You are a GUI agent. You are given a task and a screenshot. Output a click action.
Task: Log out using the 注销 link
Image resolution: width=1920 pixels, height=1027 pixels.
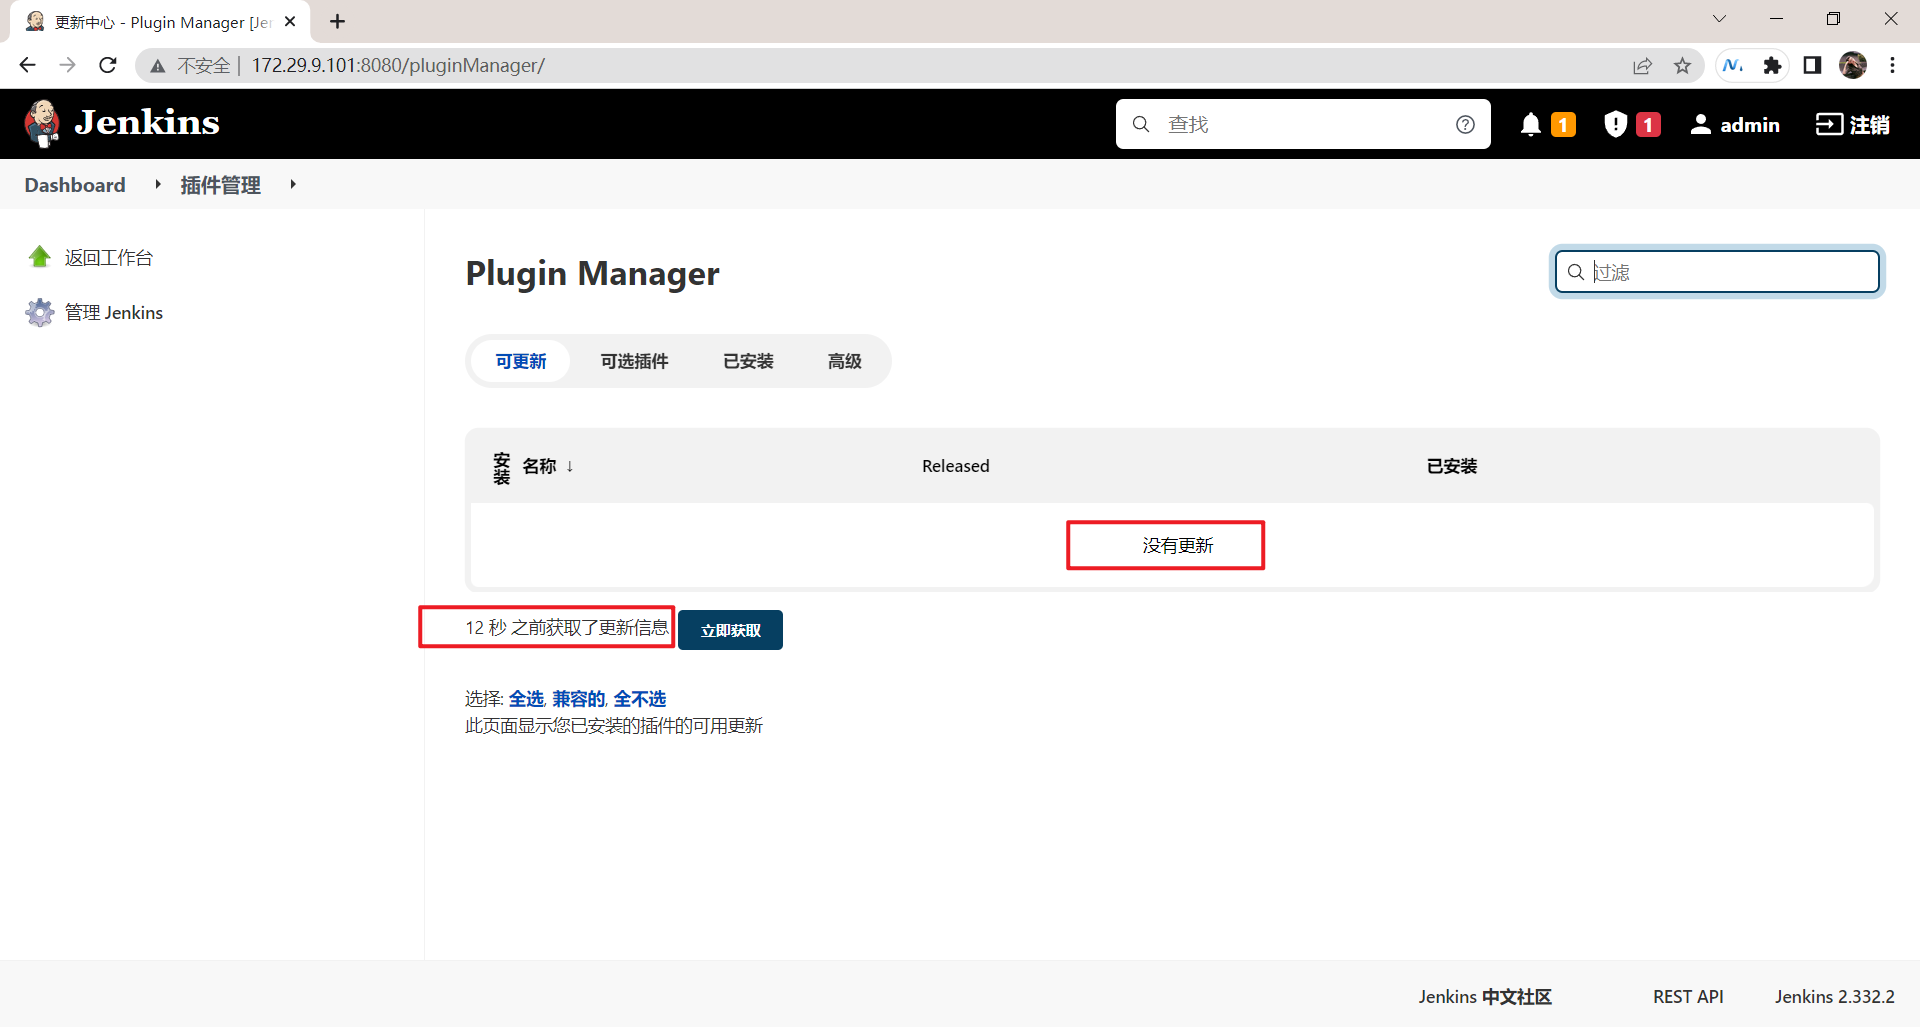tap(1853, 124)
